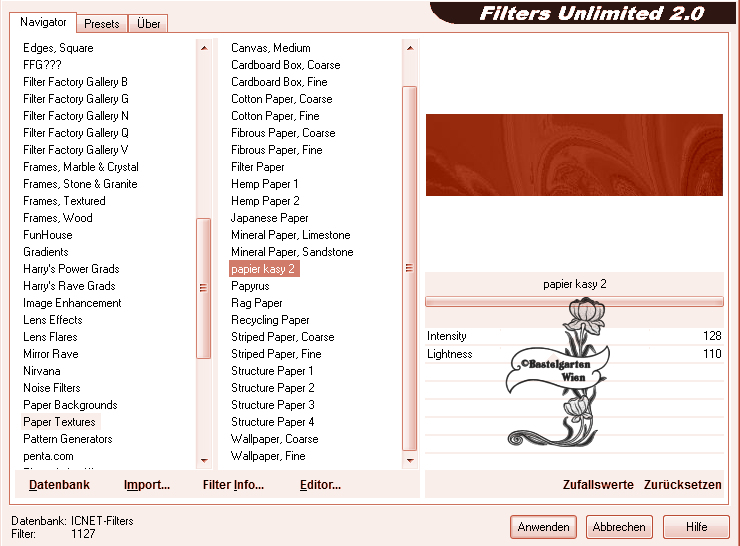Select Filter Factory Gallery V
This screenshot has width=740, height=546.
[76, 150]
